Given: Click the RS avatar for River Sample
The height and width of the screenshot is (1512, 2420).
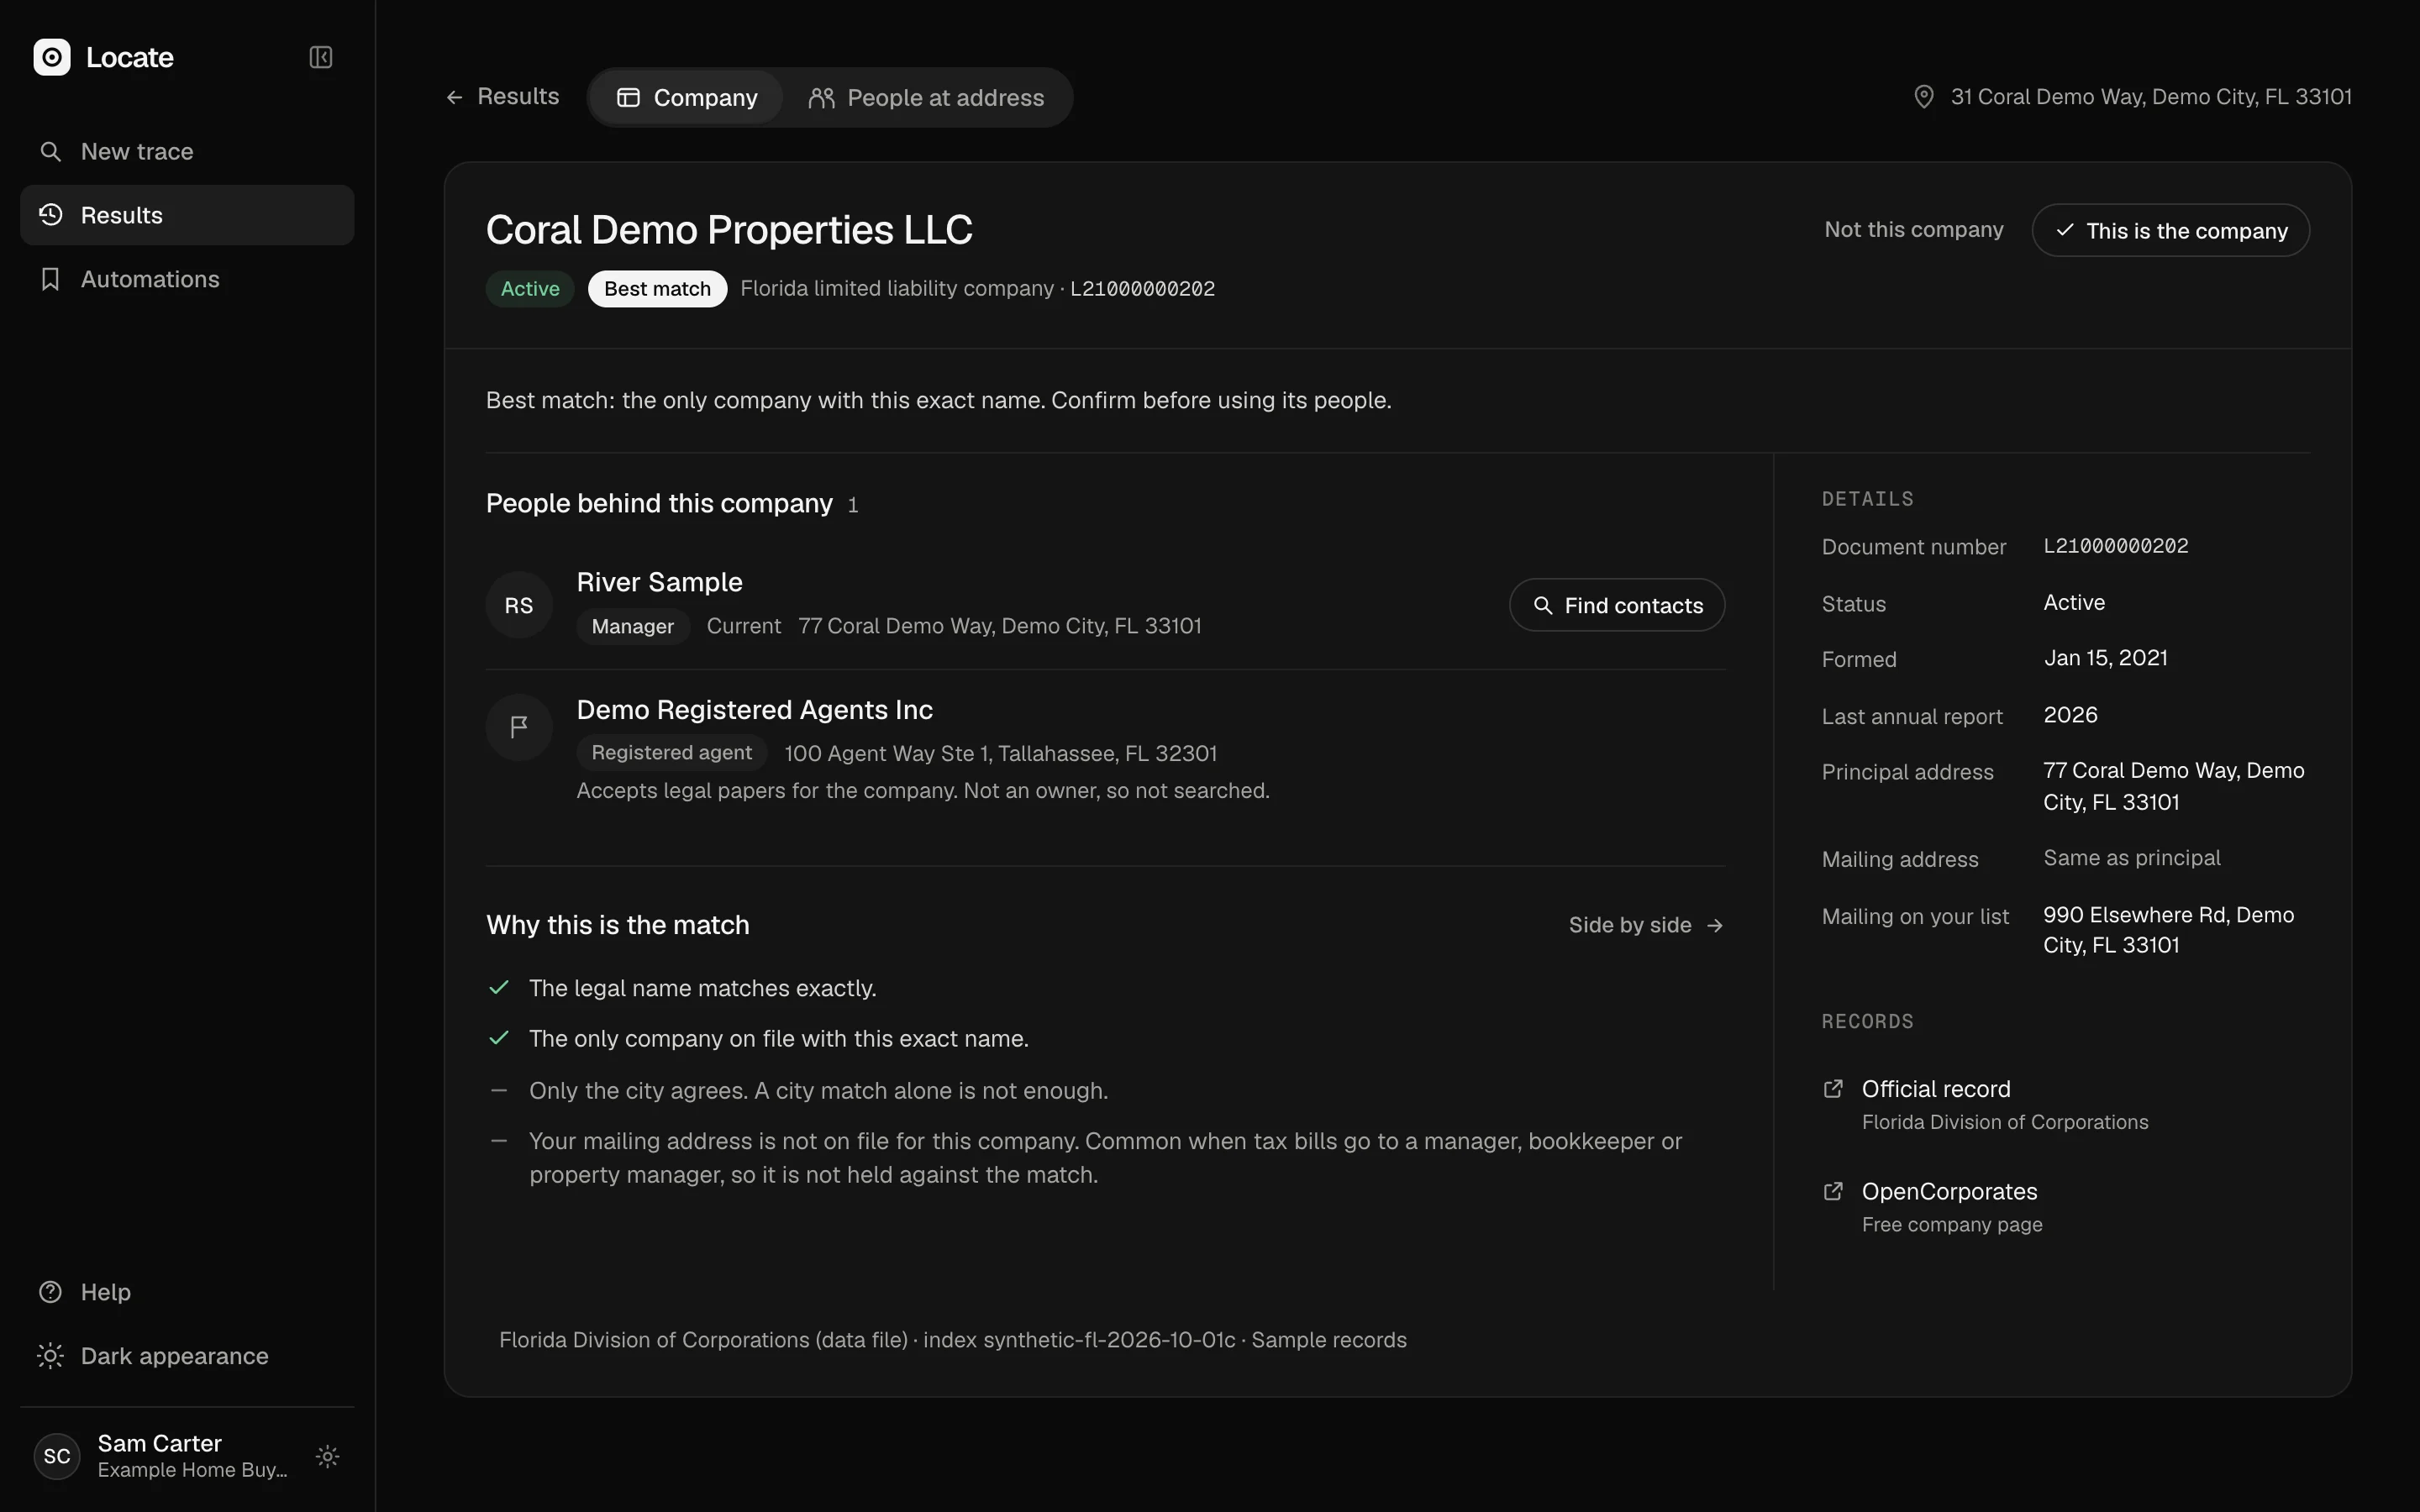Looking at the screenshot, I should [x=519, y=605].
